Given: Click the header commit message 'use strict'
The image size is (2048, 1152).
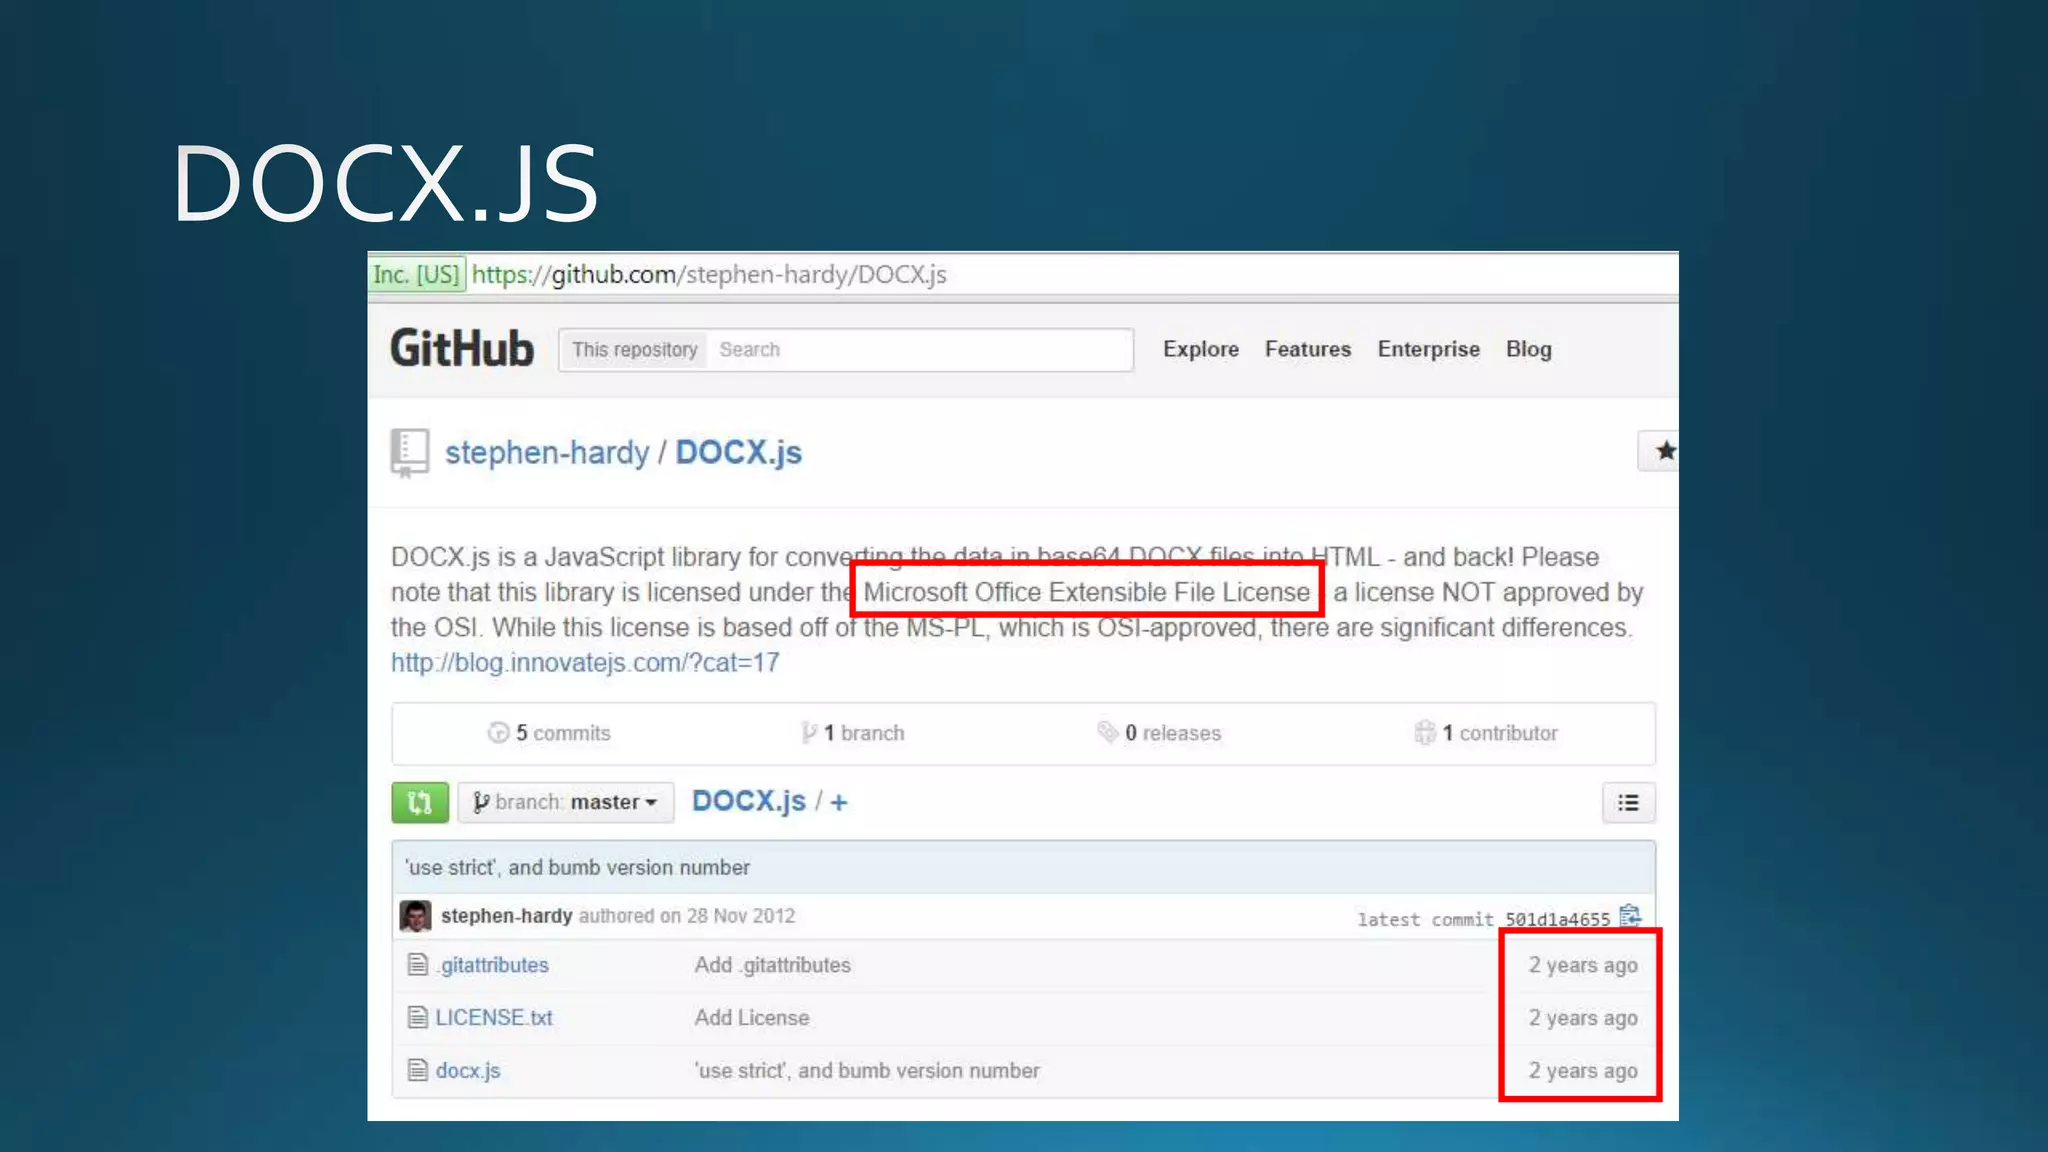Looking at the screenshot, I should click(577, 867).
